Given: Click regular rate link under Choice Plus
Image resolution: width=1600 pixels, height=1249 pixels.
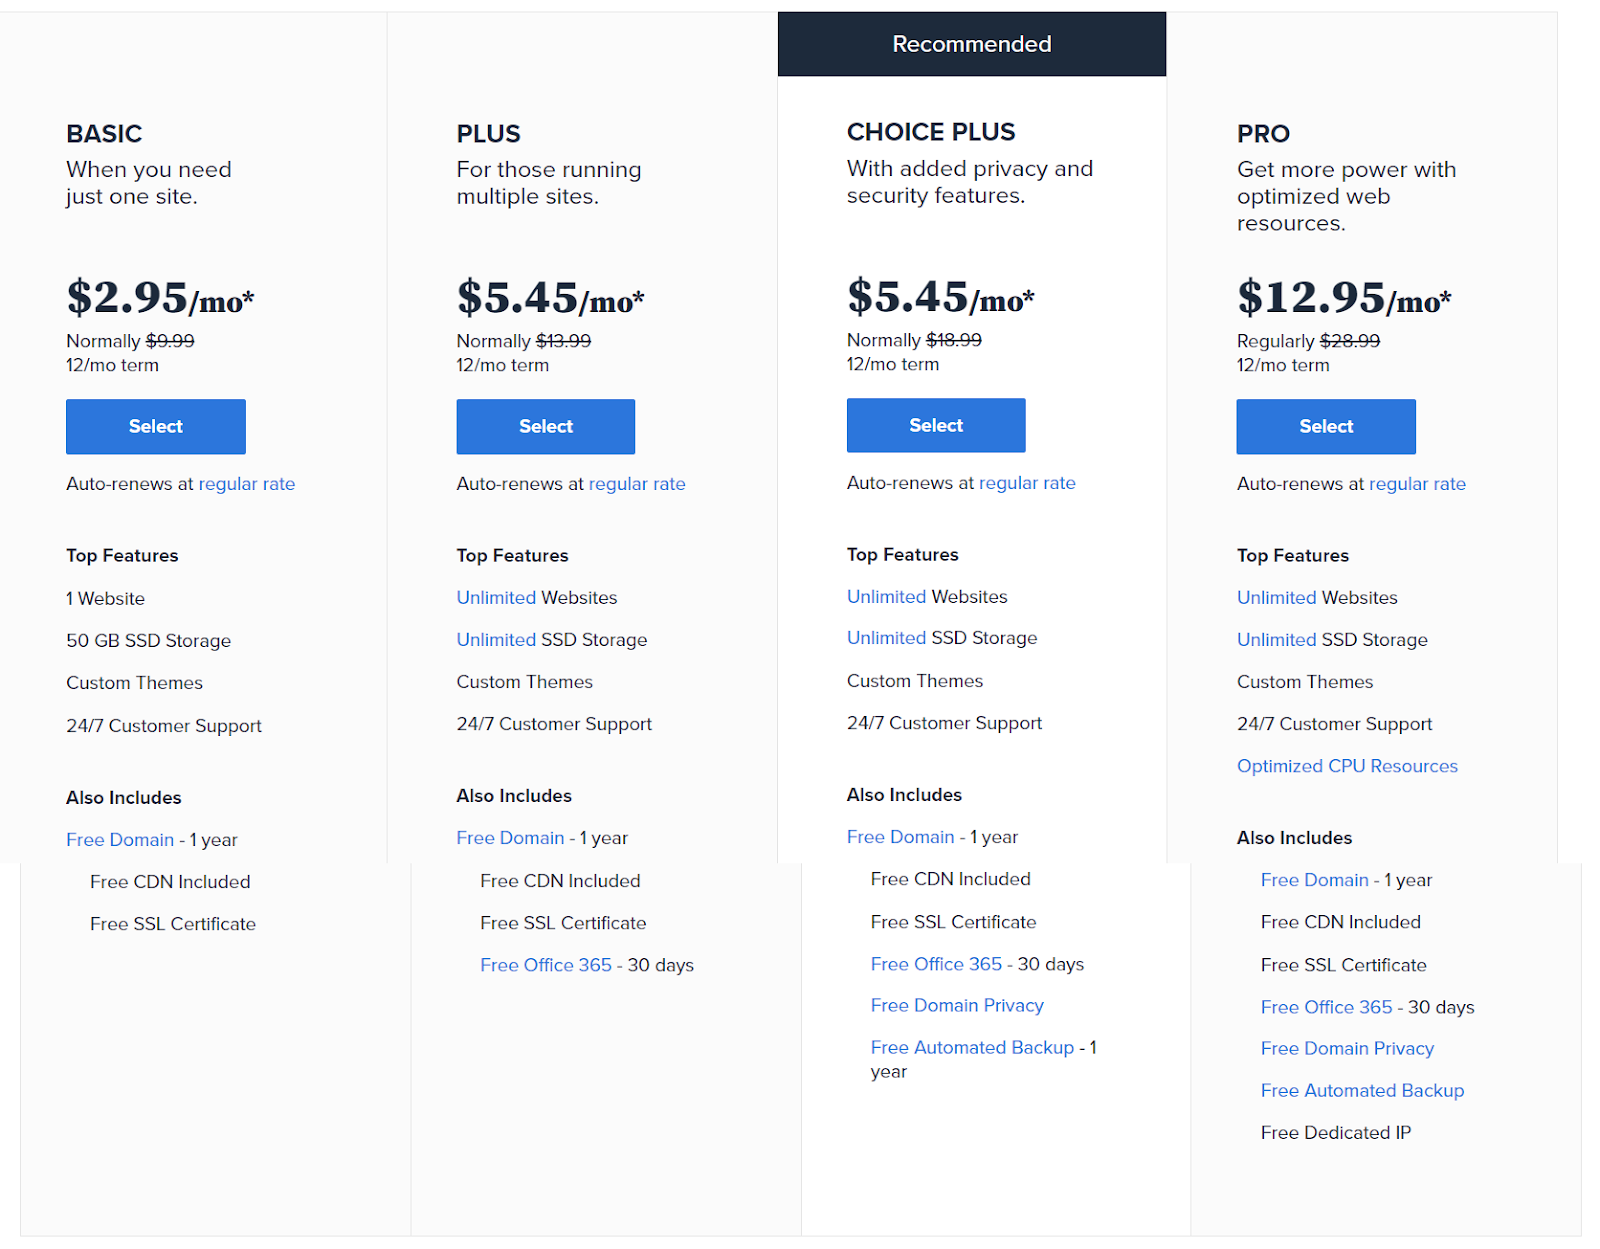Looking at the screenshot, I should tap(1027, 483).
